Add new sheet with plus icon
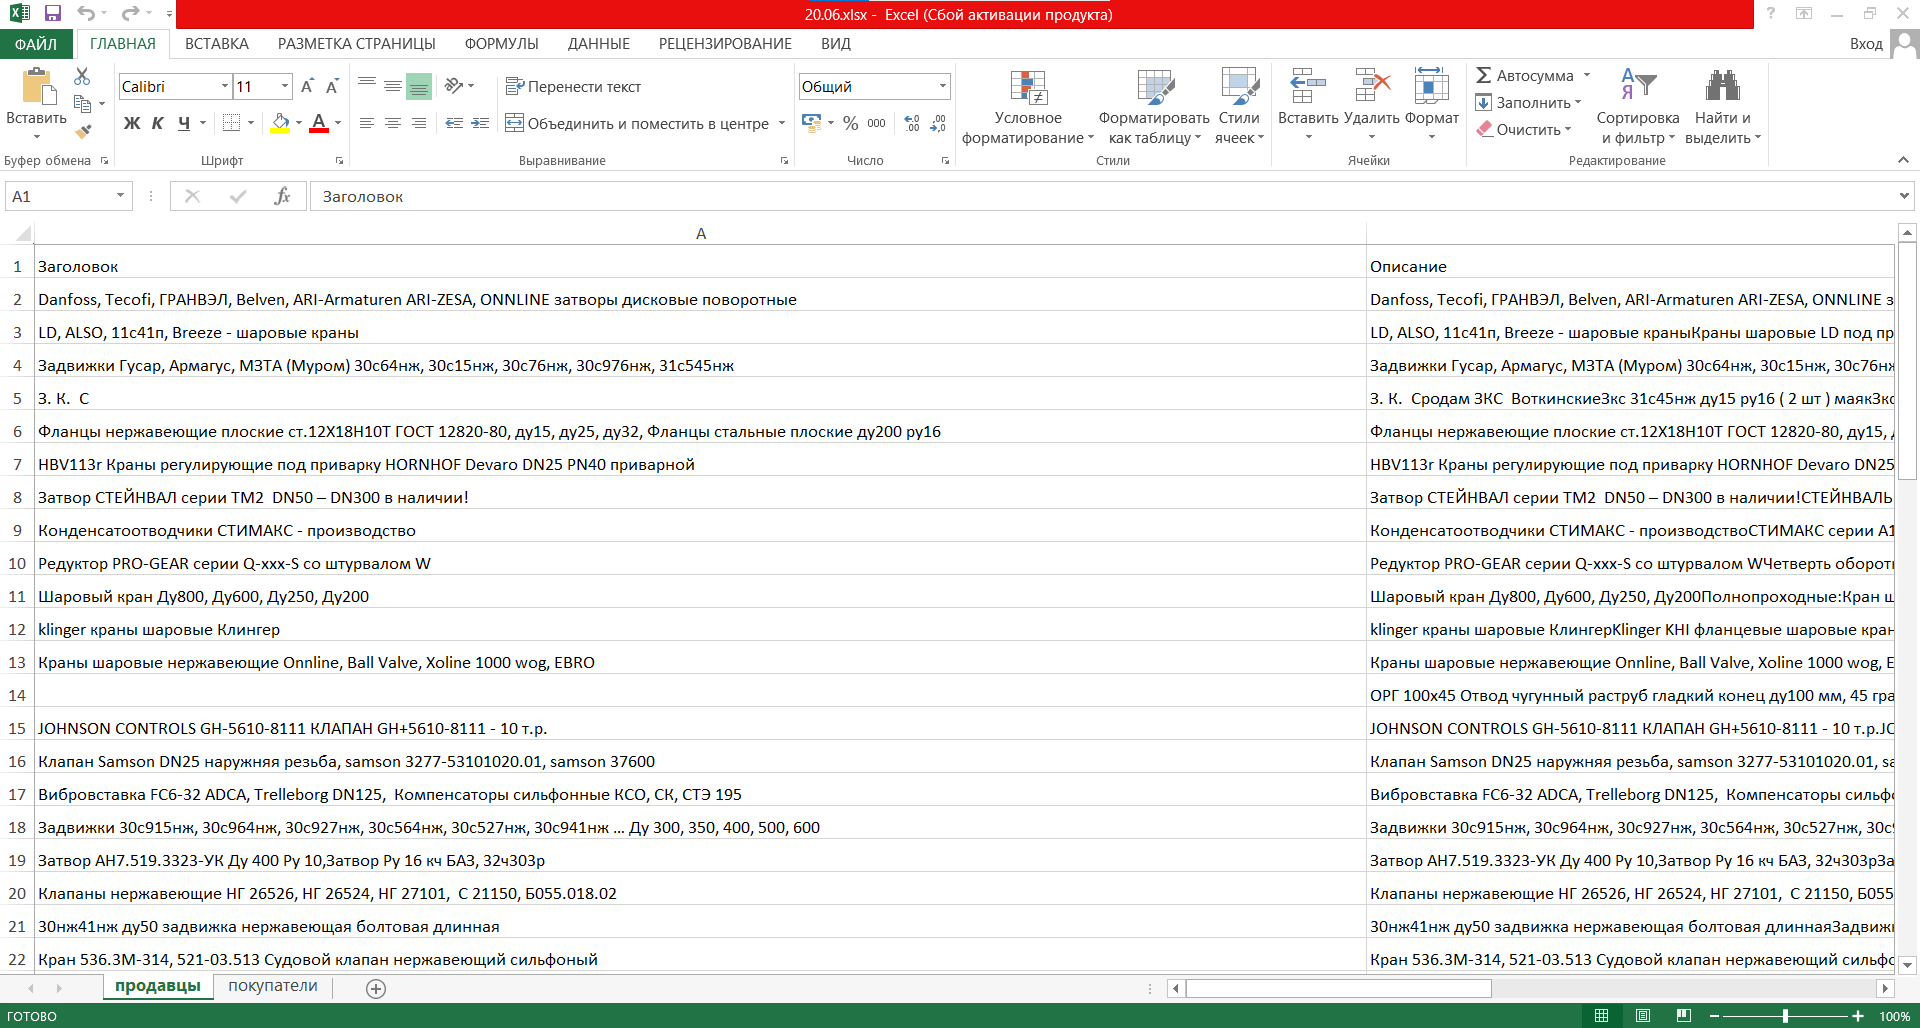The width and height of the screenshot is (1920, 1028). point(376,988)
